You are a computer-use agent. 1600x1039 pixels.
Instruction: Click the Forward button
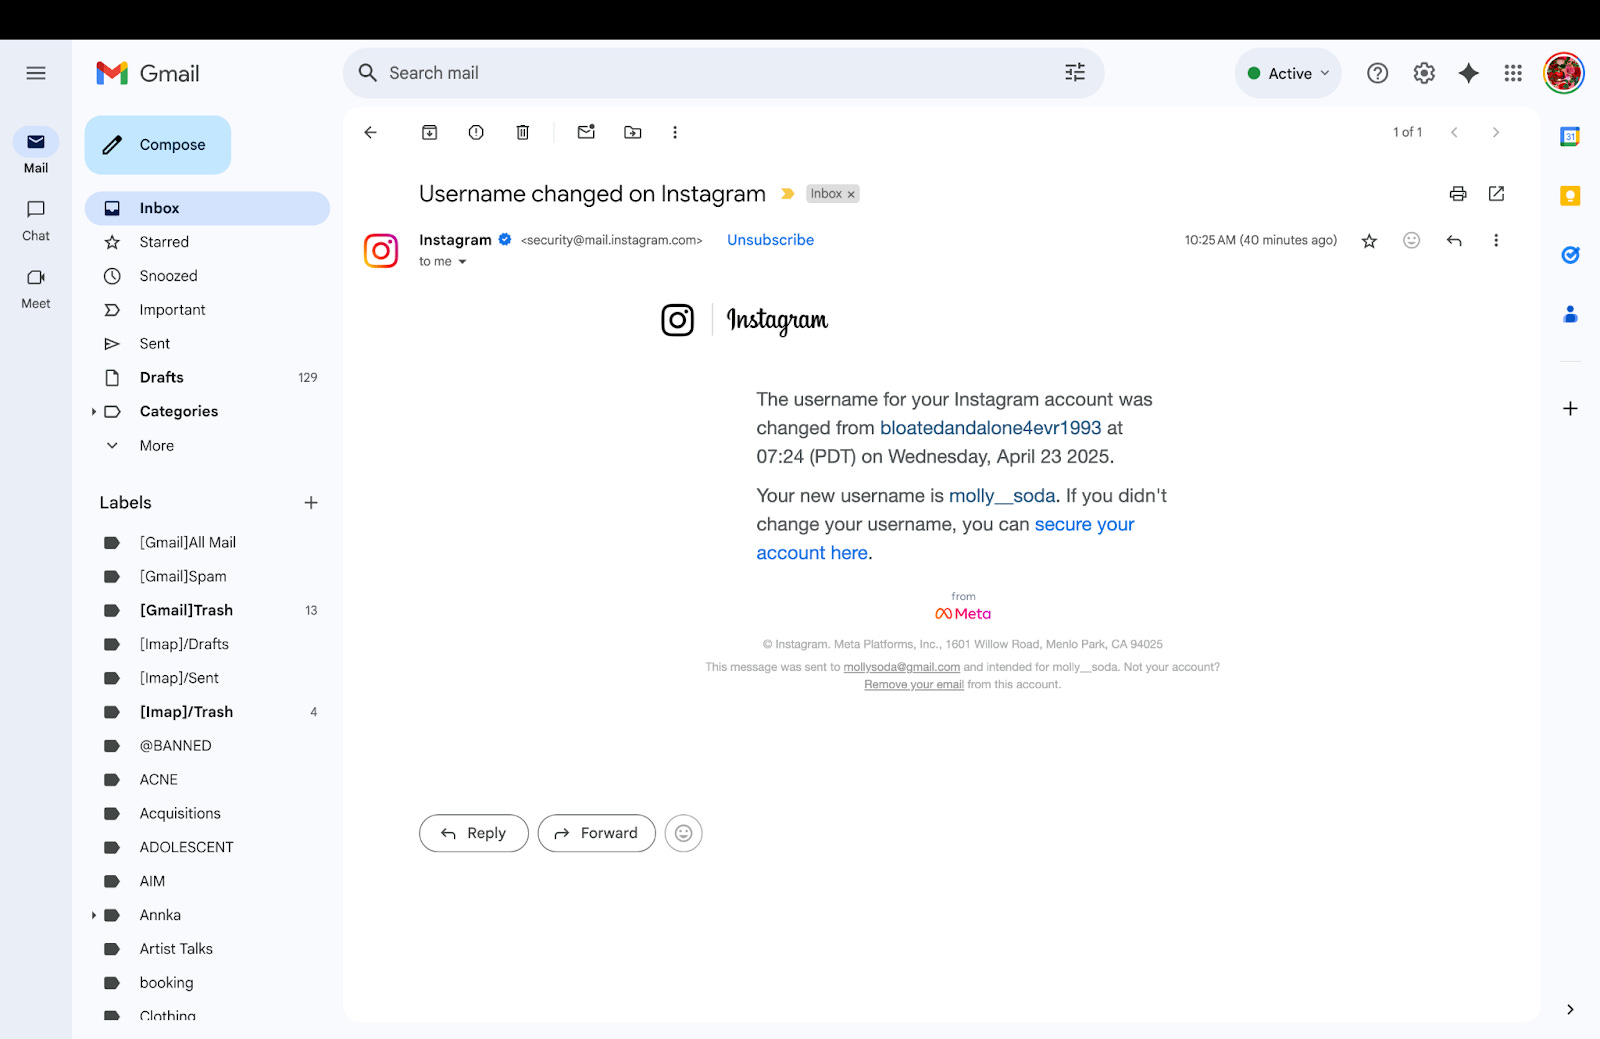pyautogui.click(x=596, y=833)
